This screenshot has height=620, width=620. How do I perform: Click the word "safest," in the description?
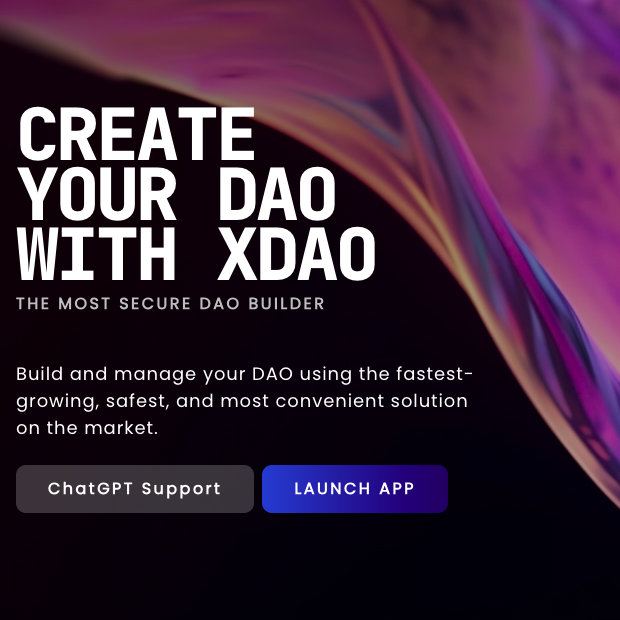click(138, 401)
